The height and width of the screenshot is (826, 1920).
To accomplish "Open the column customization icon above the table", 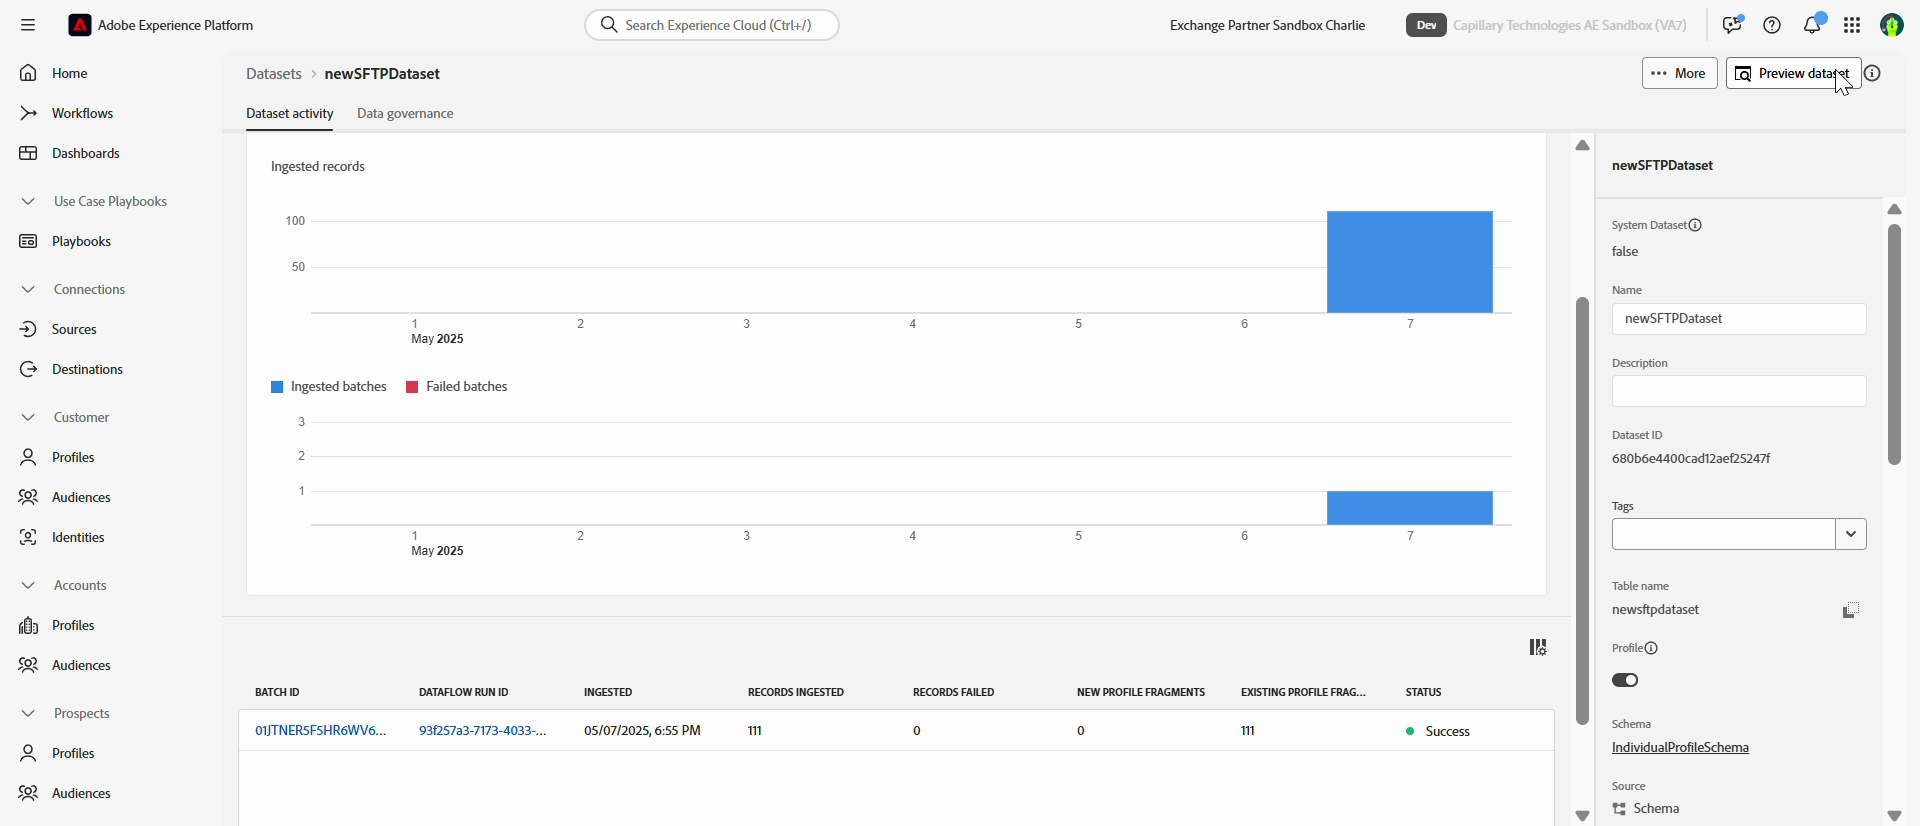I will point(1538,648).
